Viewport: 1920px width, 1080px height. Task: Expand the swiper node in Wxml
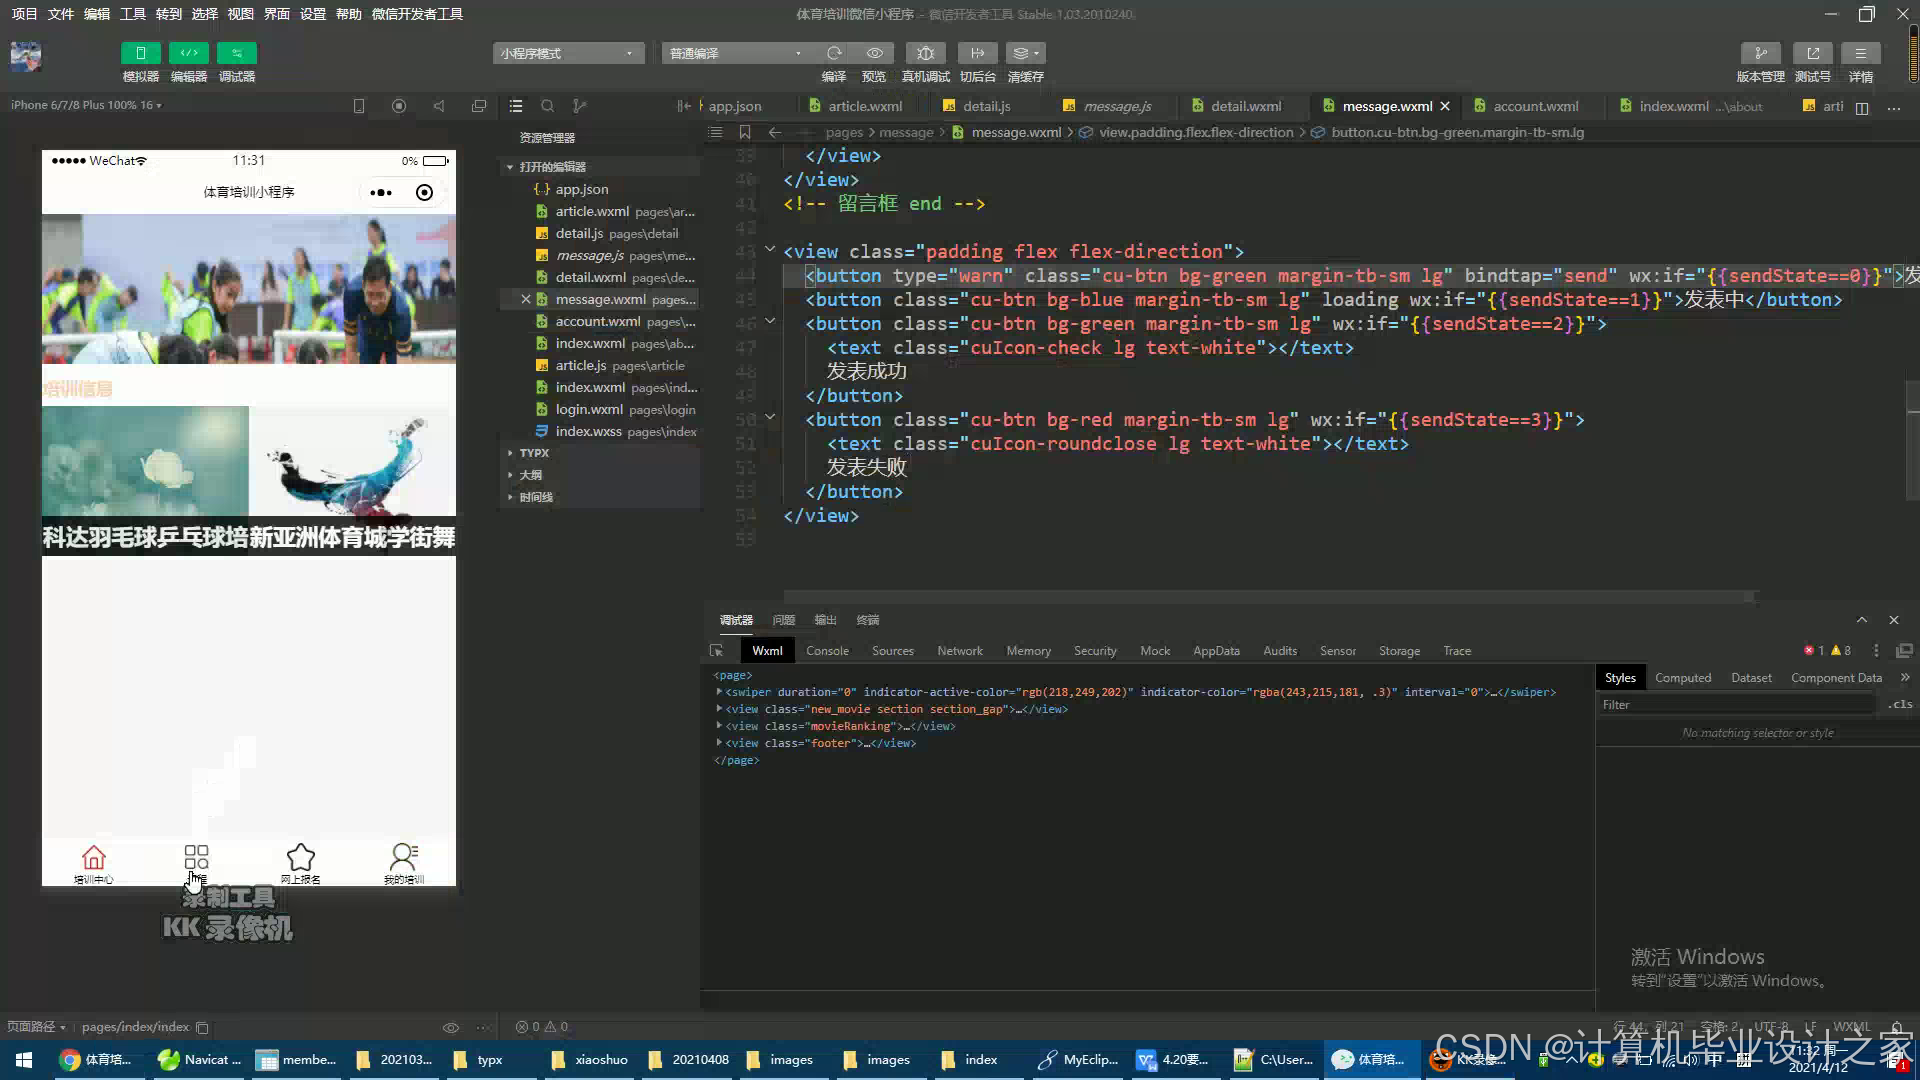[x=719, y=692]
